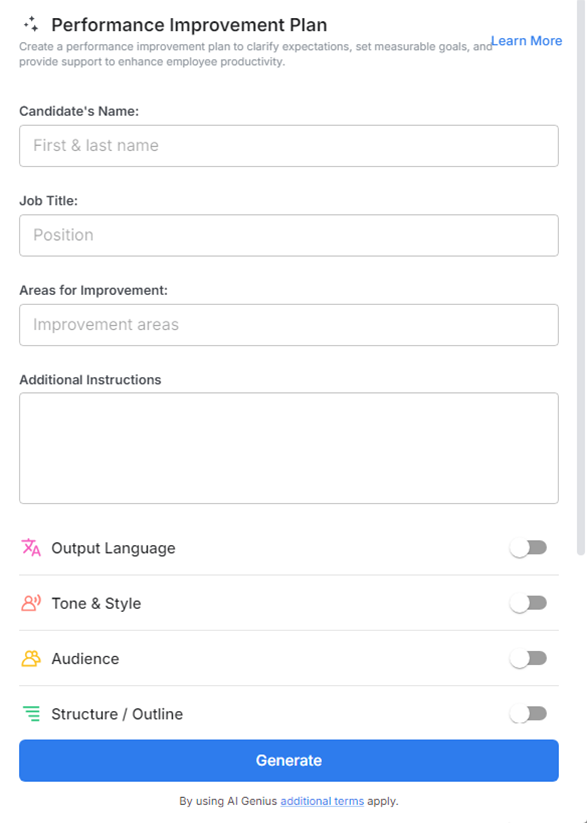Click the speaking person icon beside Tone & Style
Viewport: 587px width, 823px height.
[29, 603]
